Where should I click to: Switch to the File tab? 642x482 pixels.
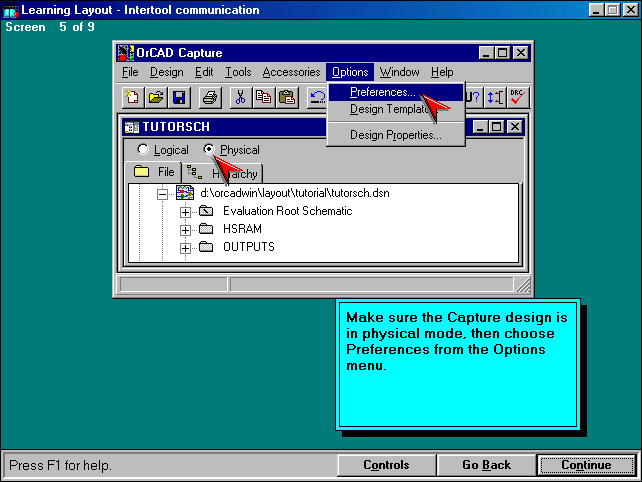(154, 172)
